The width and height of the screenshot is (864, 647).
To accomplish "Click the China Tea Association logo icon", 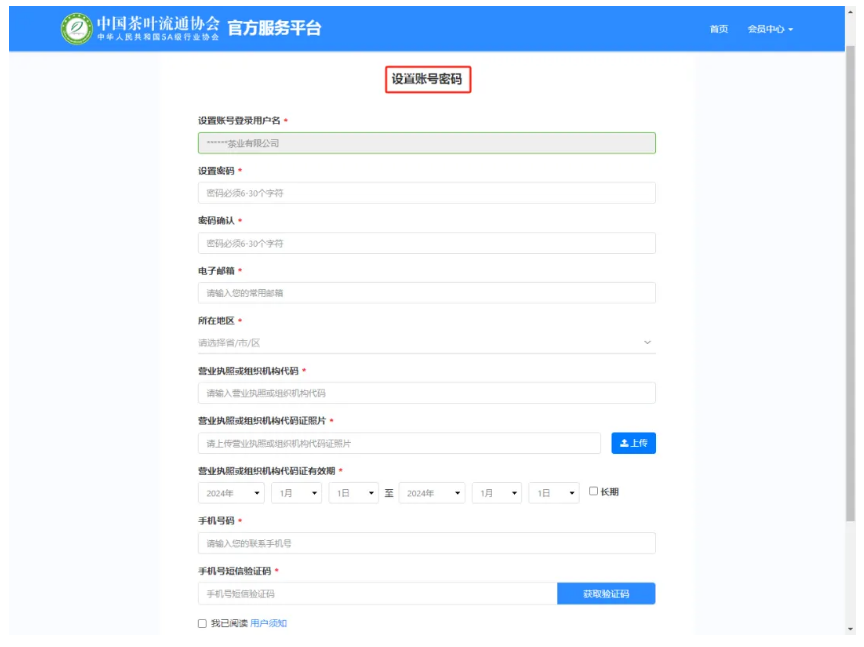I will 75,29.
